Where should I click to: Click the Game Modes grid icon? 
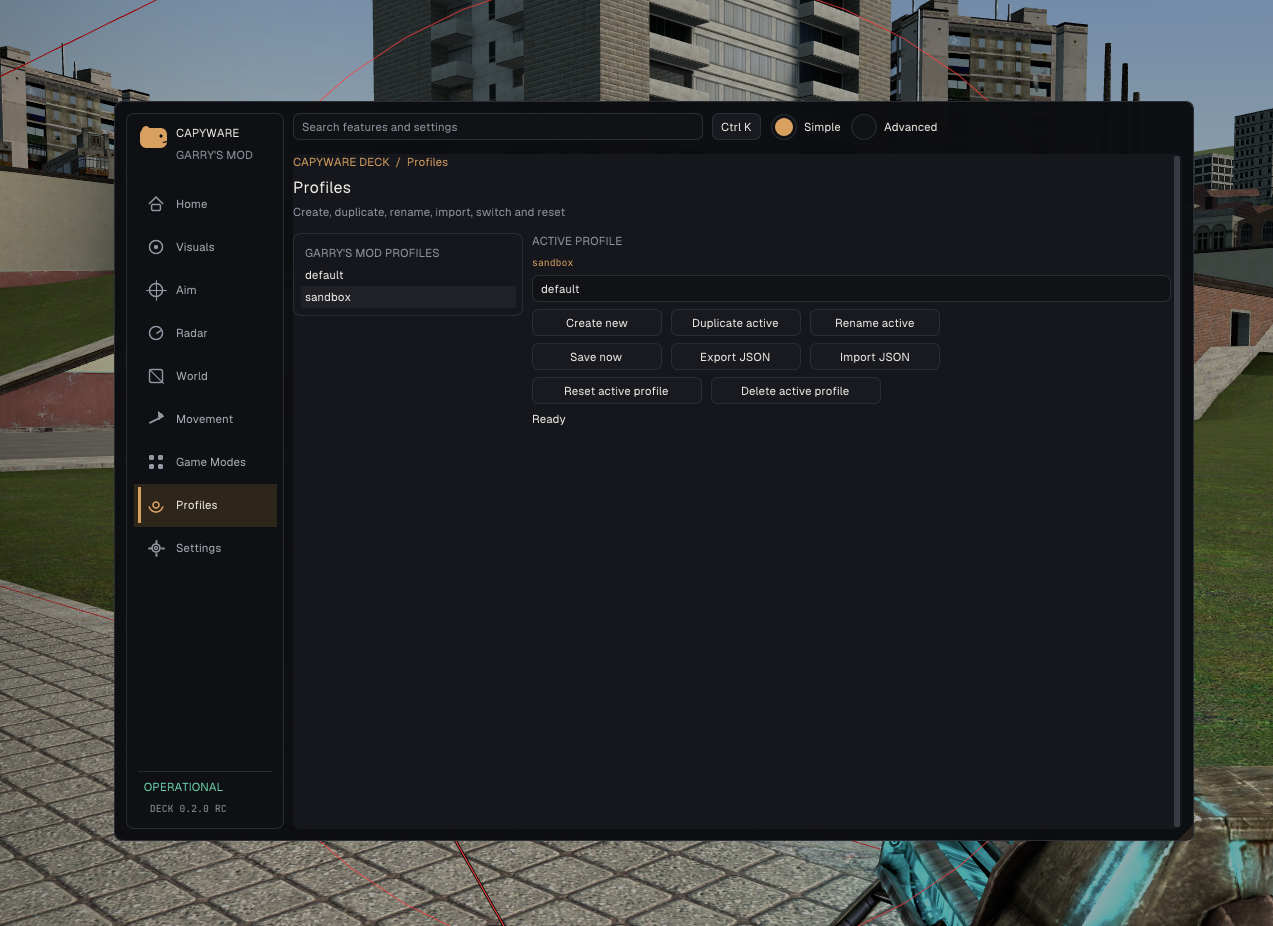click(156, 462)
